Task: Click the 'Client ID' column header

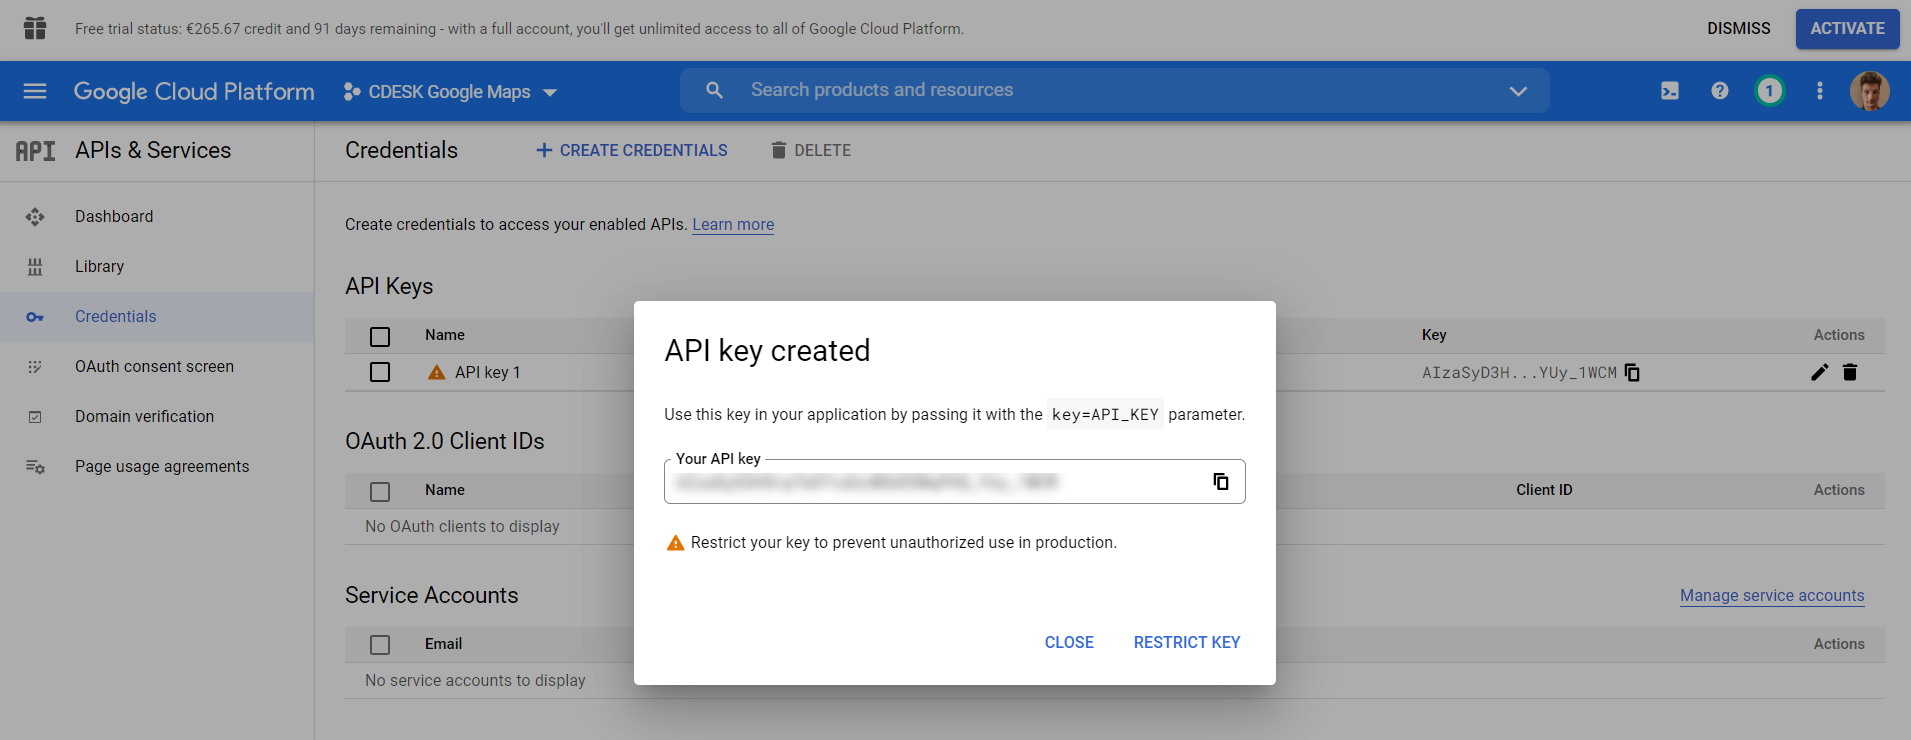Action: tap(1544, 490)
